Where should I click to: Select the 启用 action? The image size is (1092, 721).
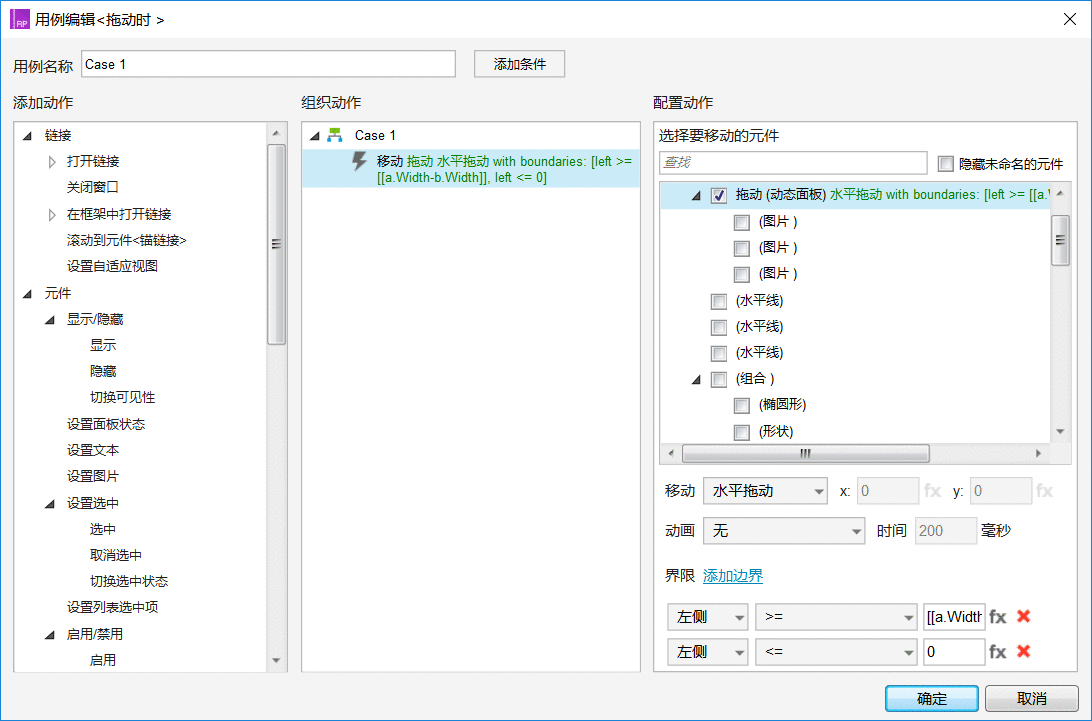pos(103,660)
